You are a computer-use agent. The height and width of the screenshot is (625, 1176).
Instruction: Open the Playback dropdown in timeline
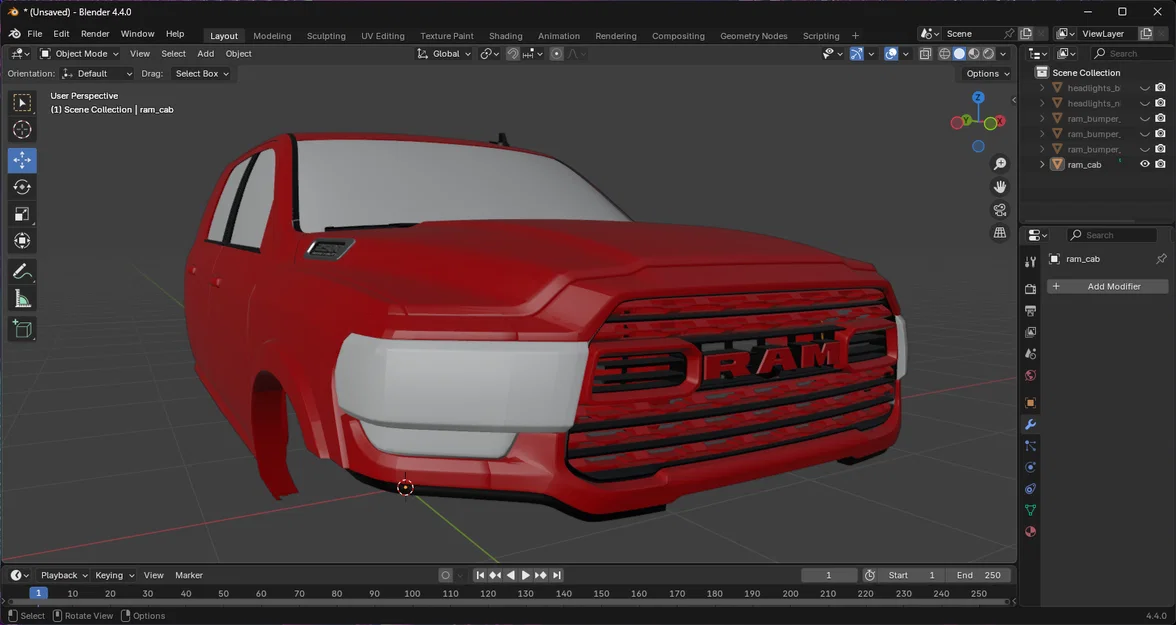(64, 575)
